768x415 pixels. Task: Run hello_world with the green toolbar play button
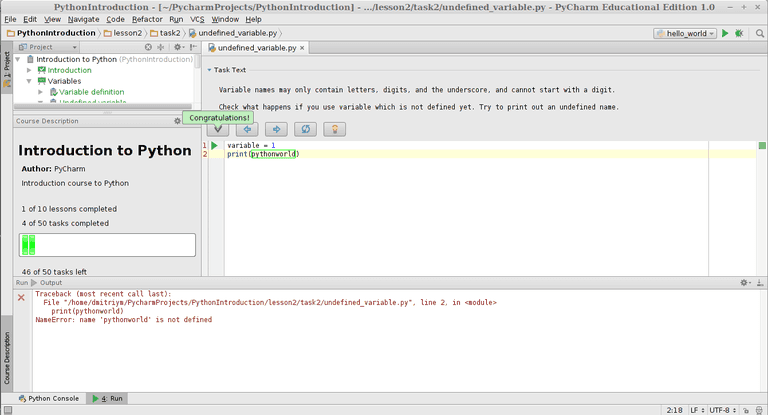pos(725,33)
